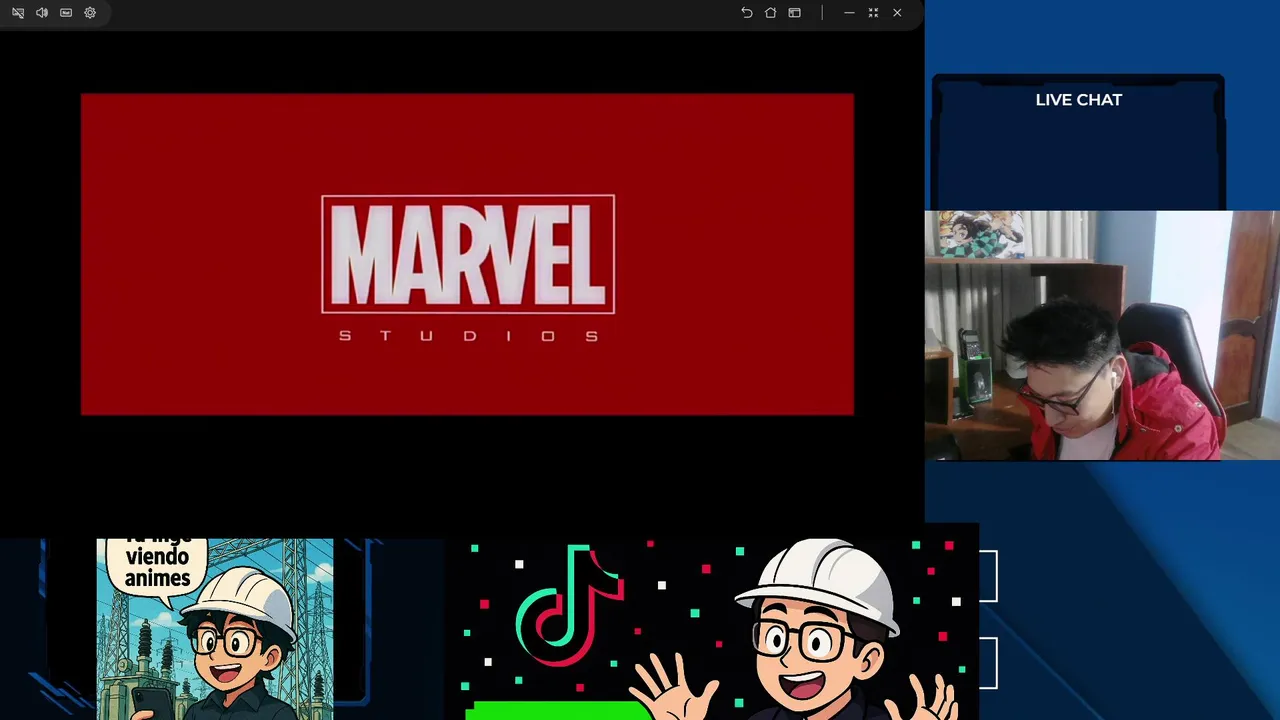The image size is (1280, 720).
Task: Mute the sound using the speaker icon
Action: pyautogui.click(x=42, y=13)
